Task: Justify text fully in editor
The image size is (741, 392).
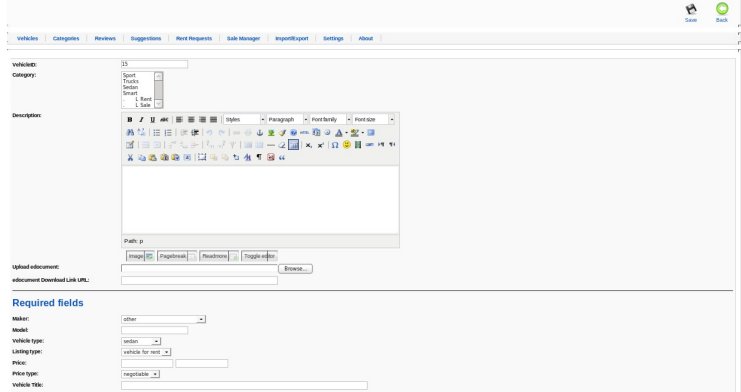Action: [x=214, y=120]
